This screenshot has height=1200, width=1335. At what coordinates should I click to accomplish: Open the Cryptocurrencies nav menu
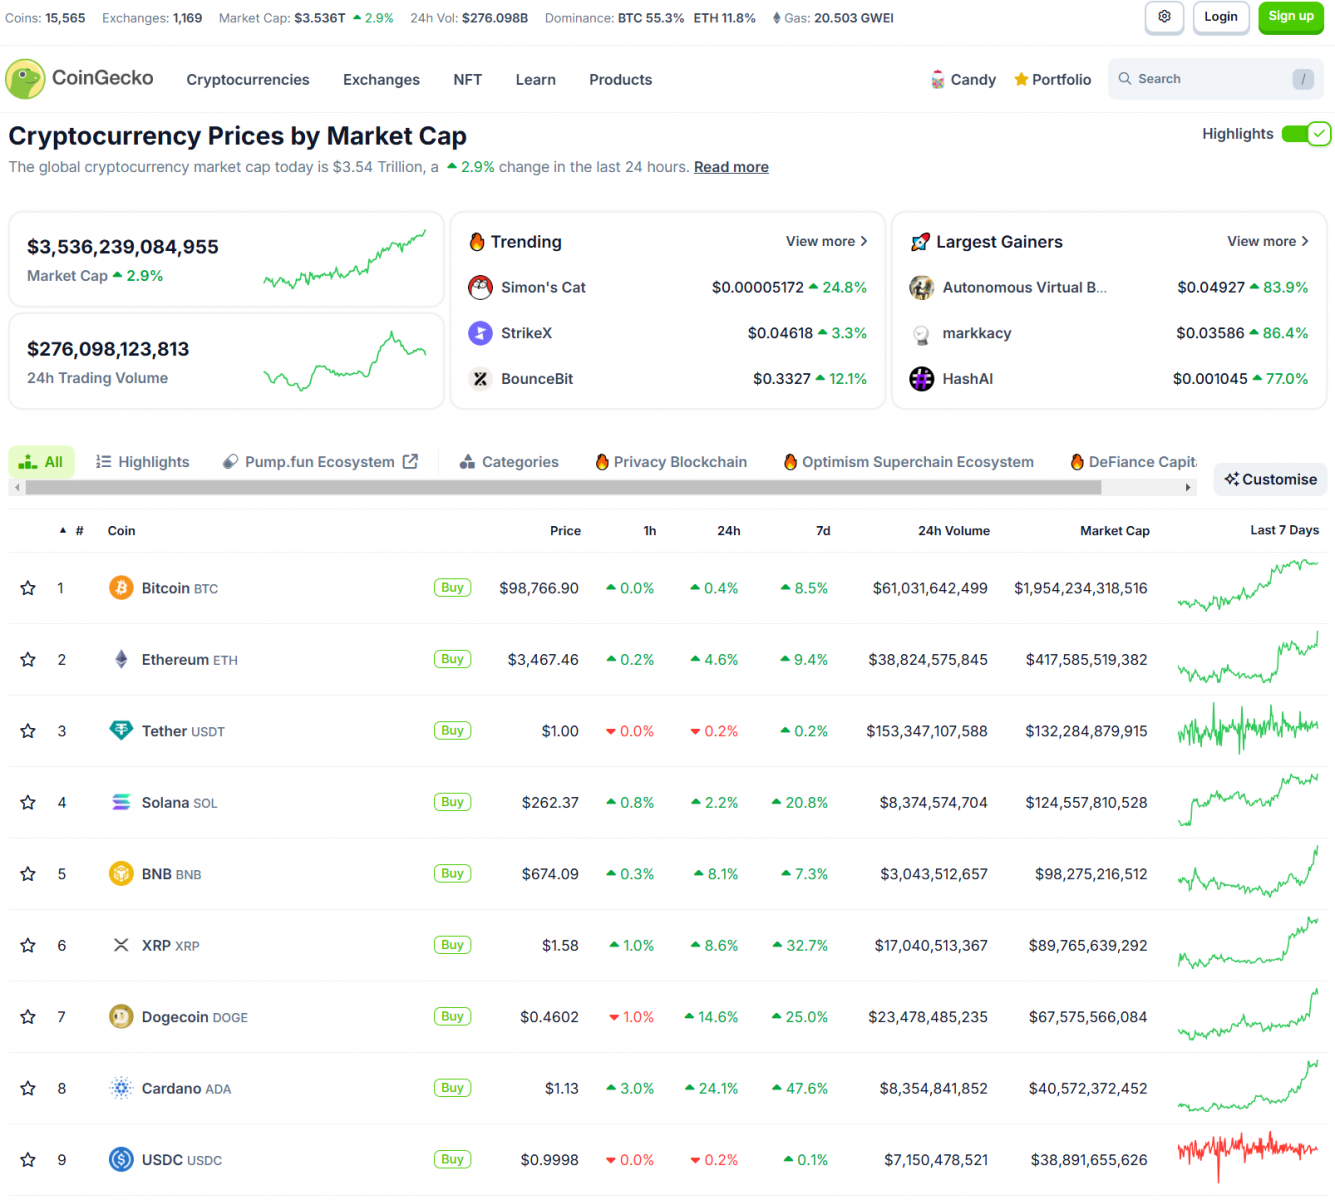[x=248, y=80]
